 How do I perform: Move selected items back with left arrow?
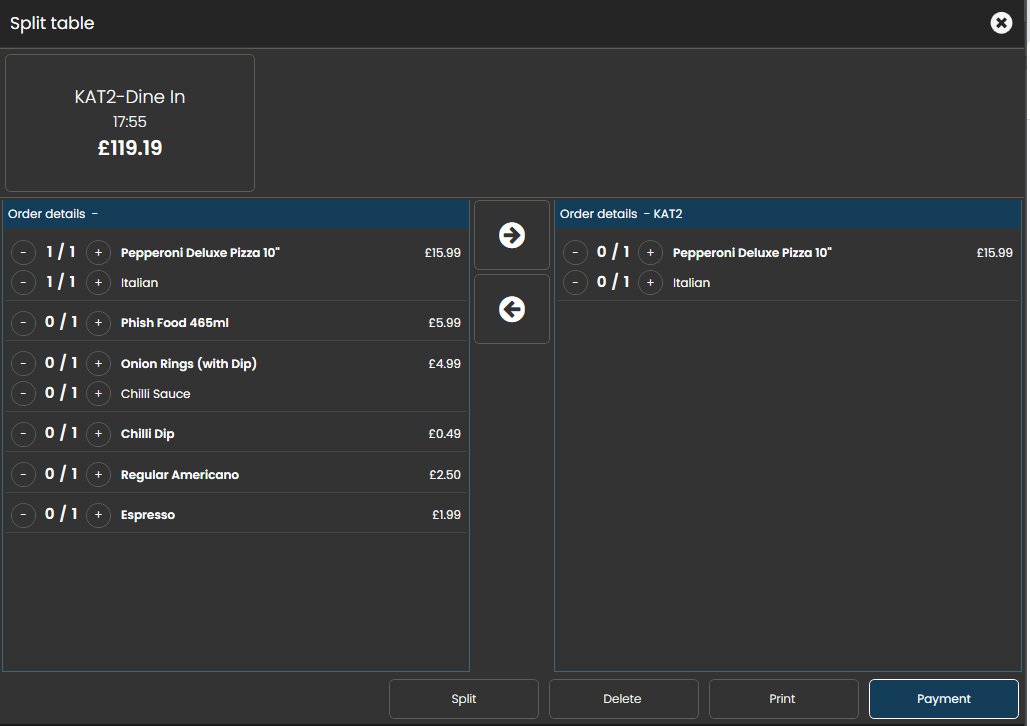click(x=512, y=310)
